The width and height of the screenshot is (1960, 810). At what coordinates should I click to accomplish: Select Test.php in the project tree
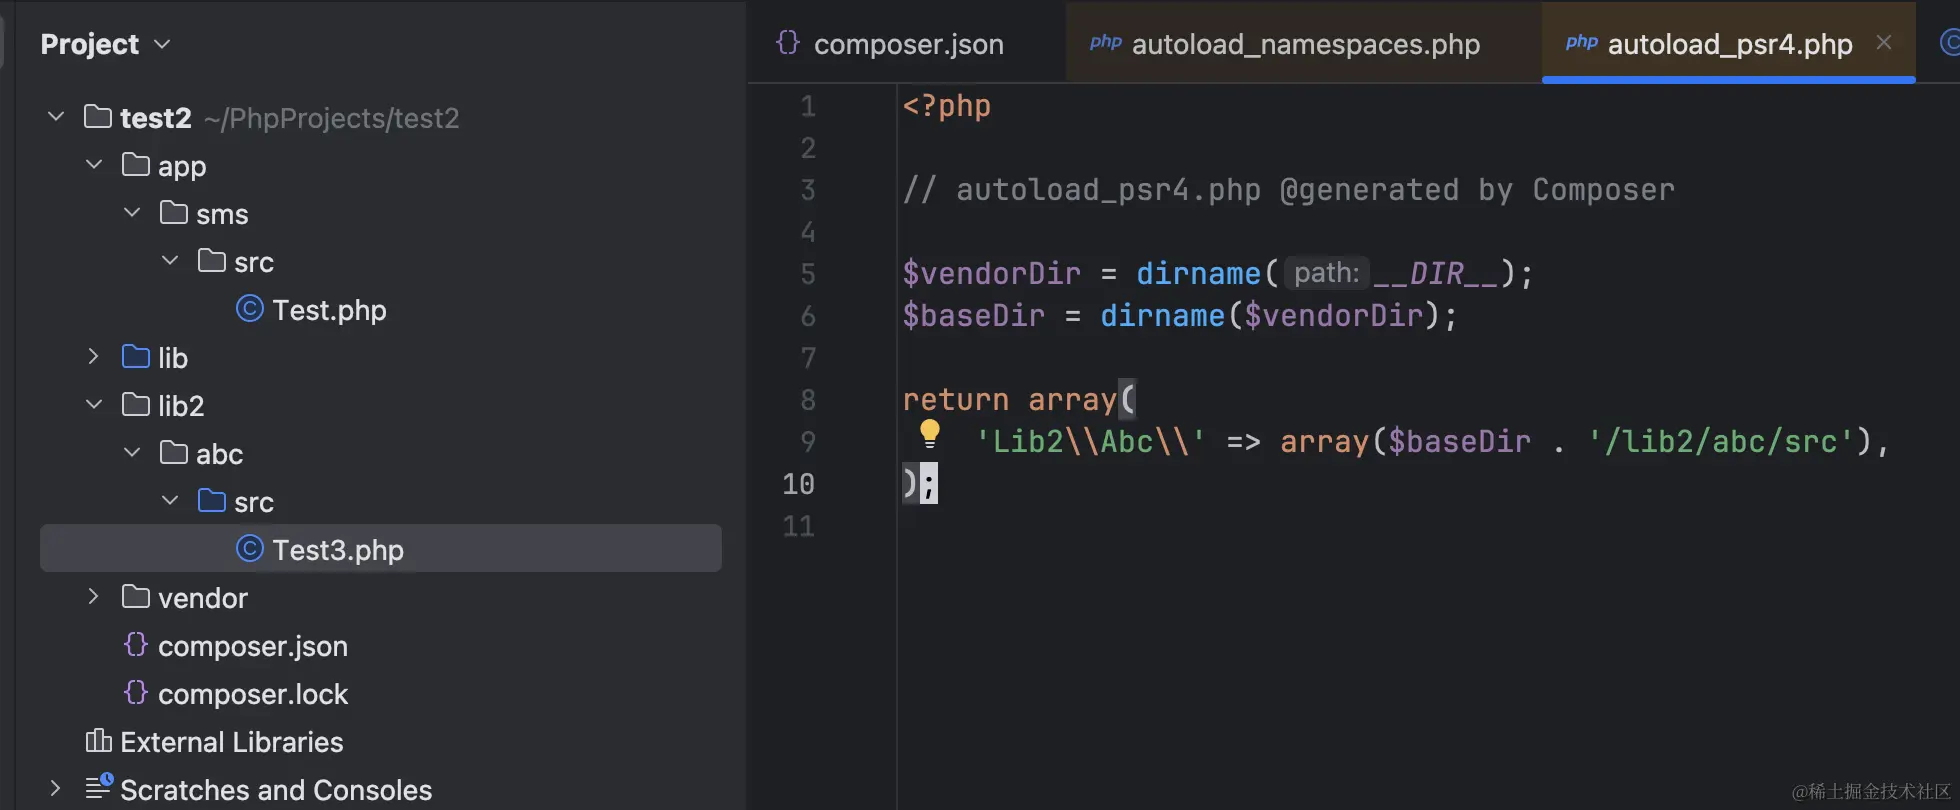tap(329, 310)
